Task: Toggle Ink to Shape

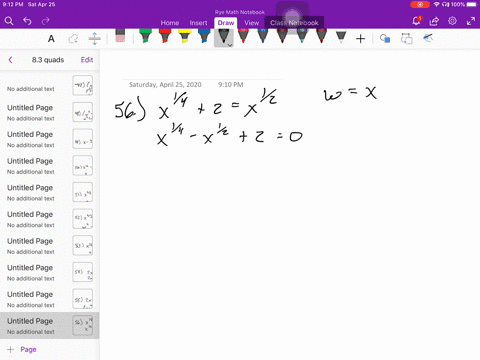Action: pos(406,39)
